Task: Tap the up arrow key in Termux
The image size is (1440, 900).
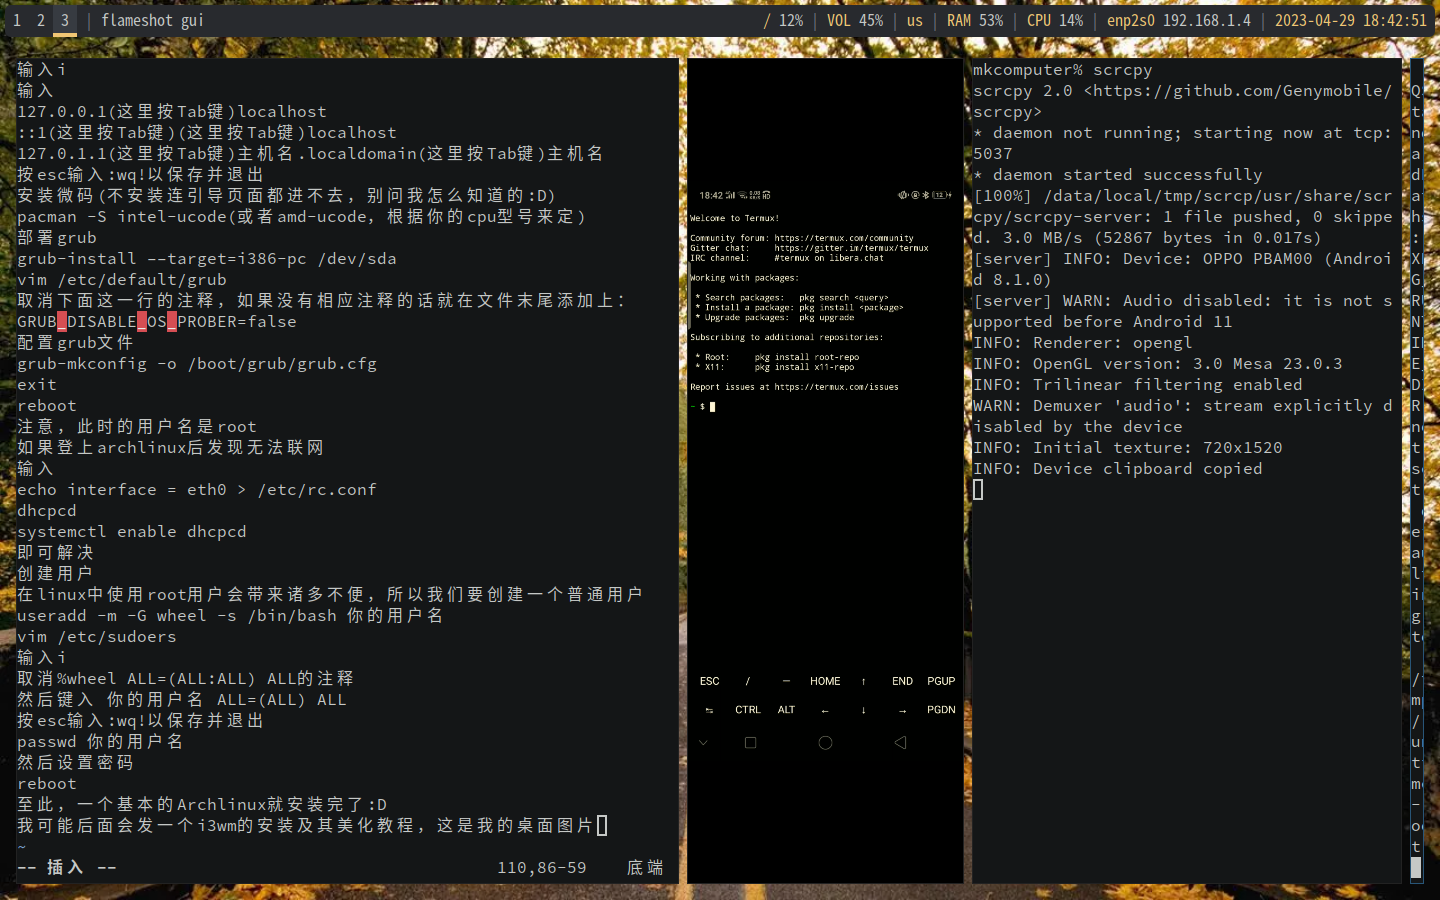Action: pyautogui.click(x=863, y=681)
